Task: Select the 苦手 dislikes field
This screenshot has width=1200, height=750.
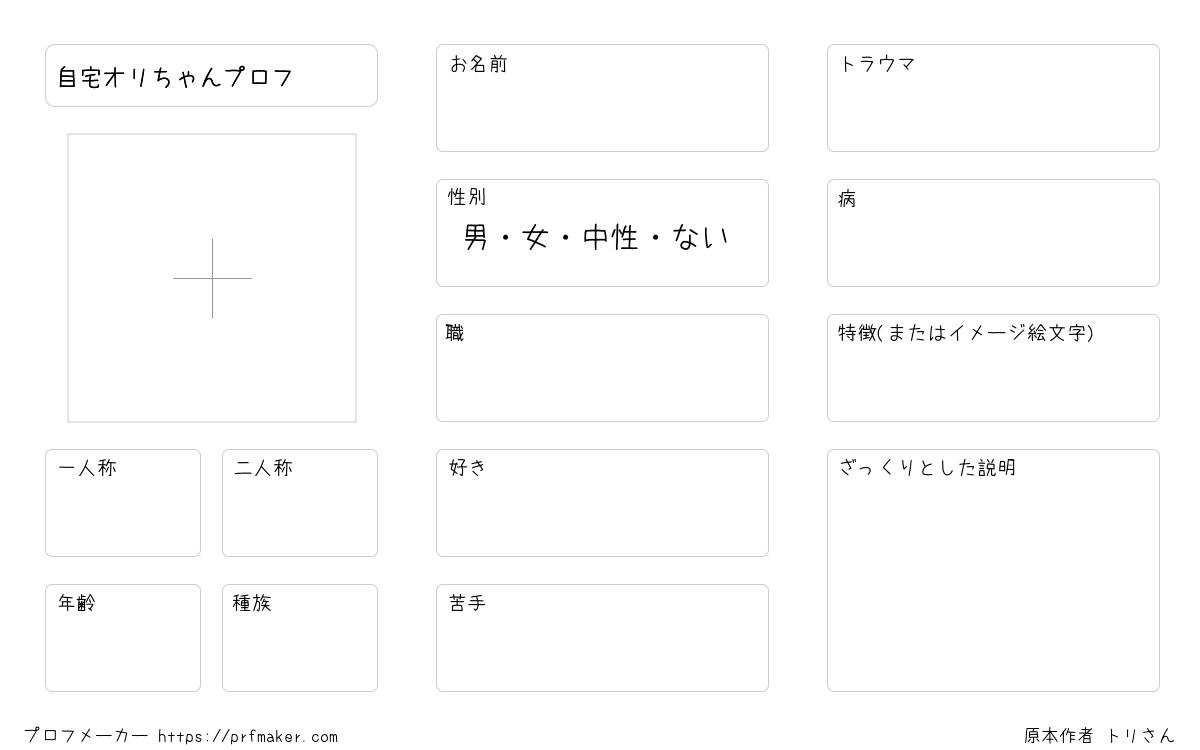Action: [x=602, y=638]
